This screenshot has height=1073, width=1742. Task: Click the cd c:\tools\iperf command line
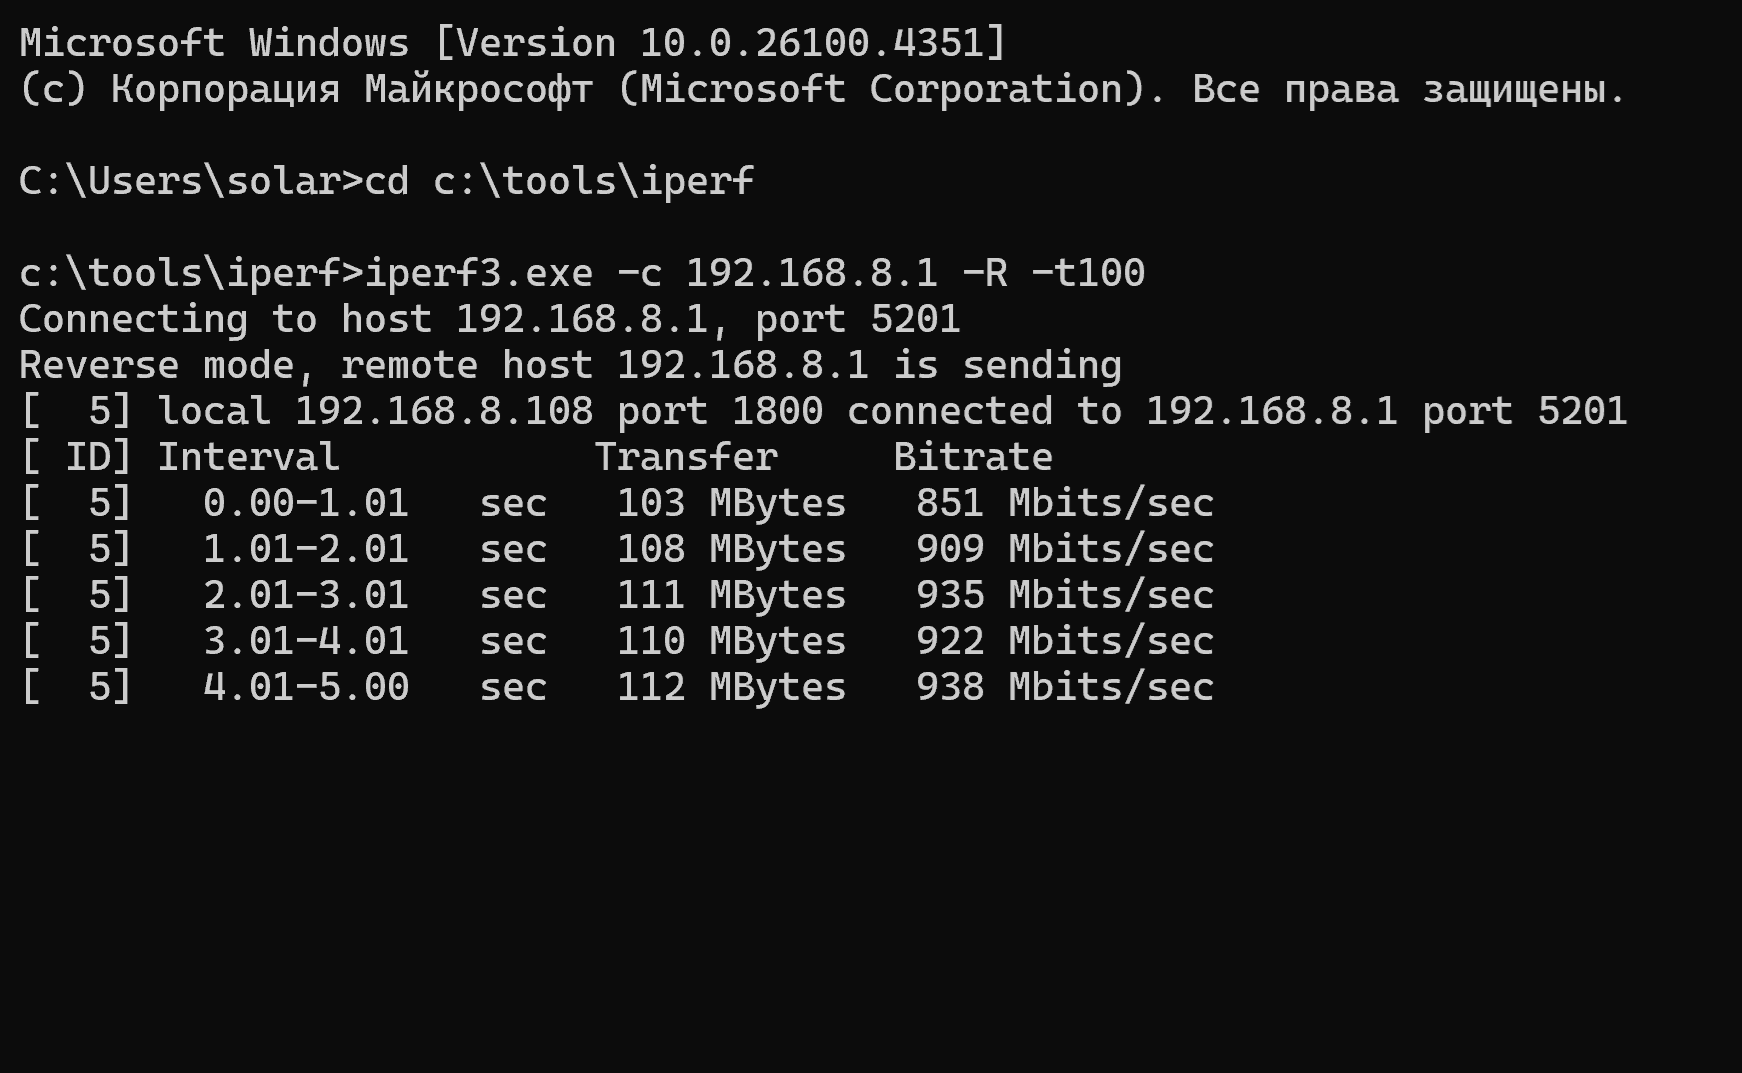(x=386, y=181)
